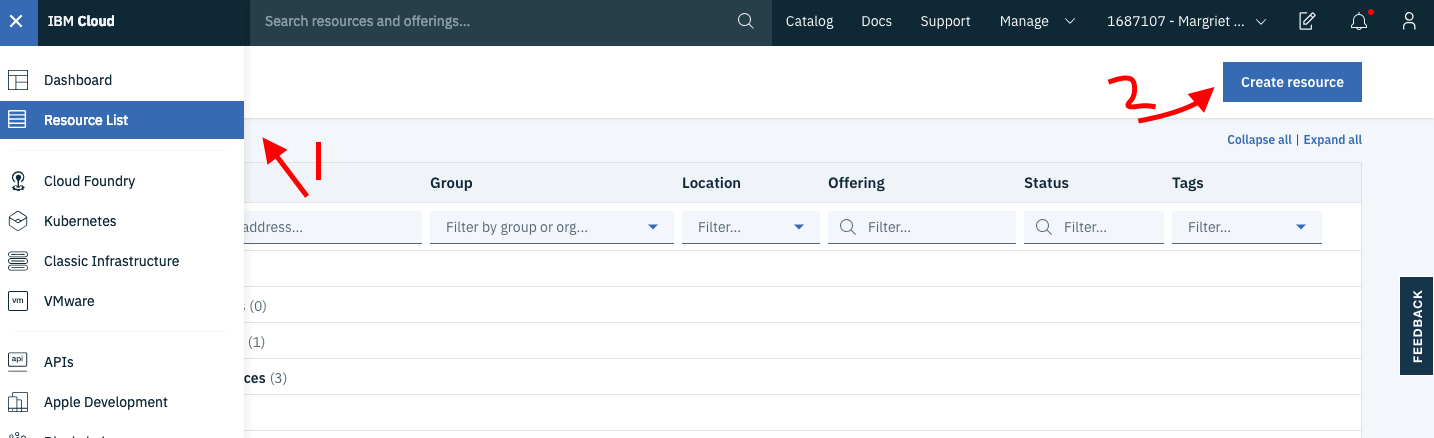
Task: Open the Catalog link in header
Action: [809, 21]
